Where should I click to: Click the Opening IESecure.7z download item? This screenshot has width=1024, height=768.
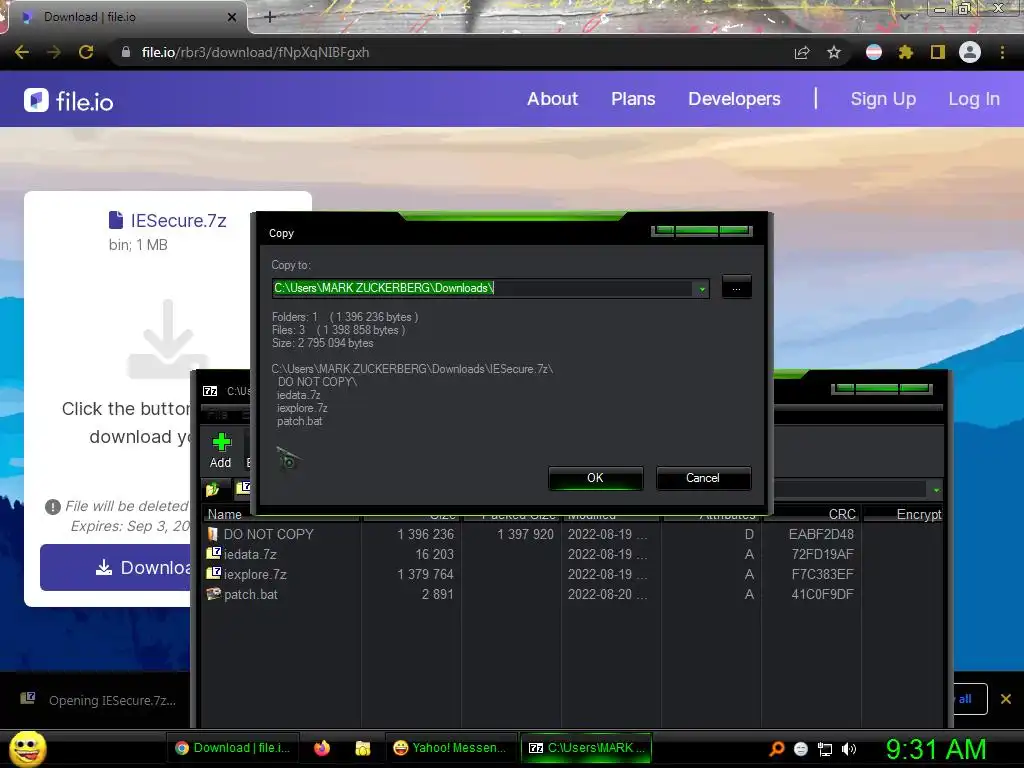[x=98, y=700]
